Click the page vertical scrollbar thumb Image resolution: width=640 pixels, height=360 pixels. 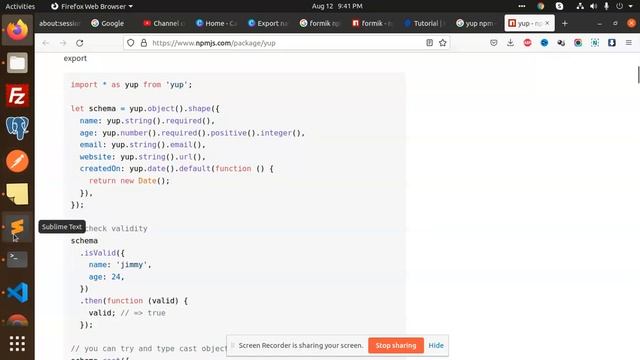pyautogui.click(x=638, y=75)
